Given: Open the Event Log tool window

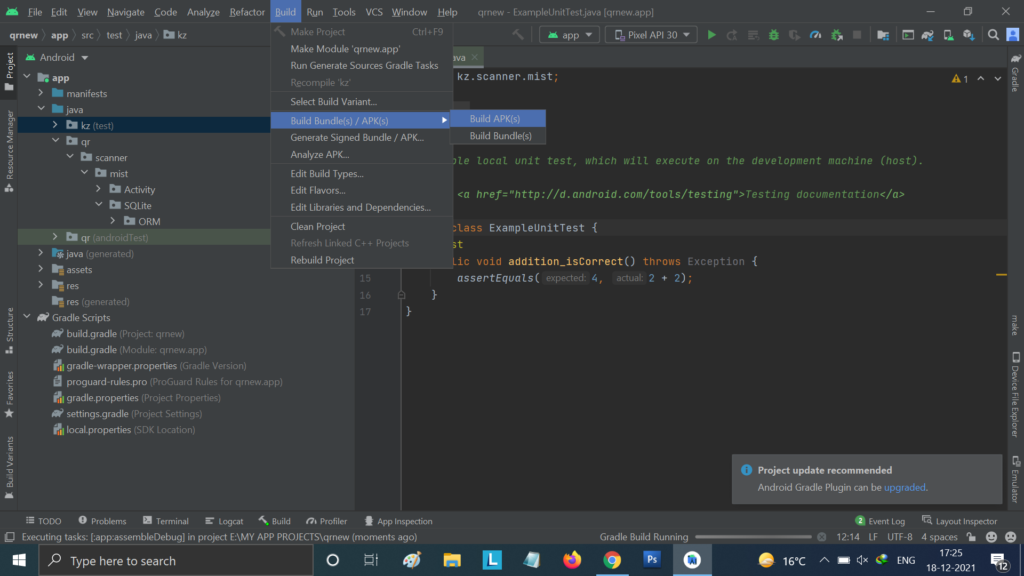Looking at the screenshot, I should click(x=880, y=520).
